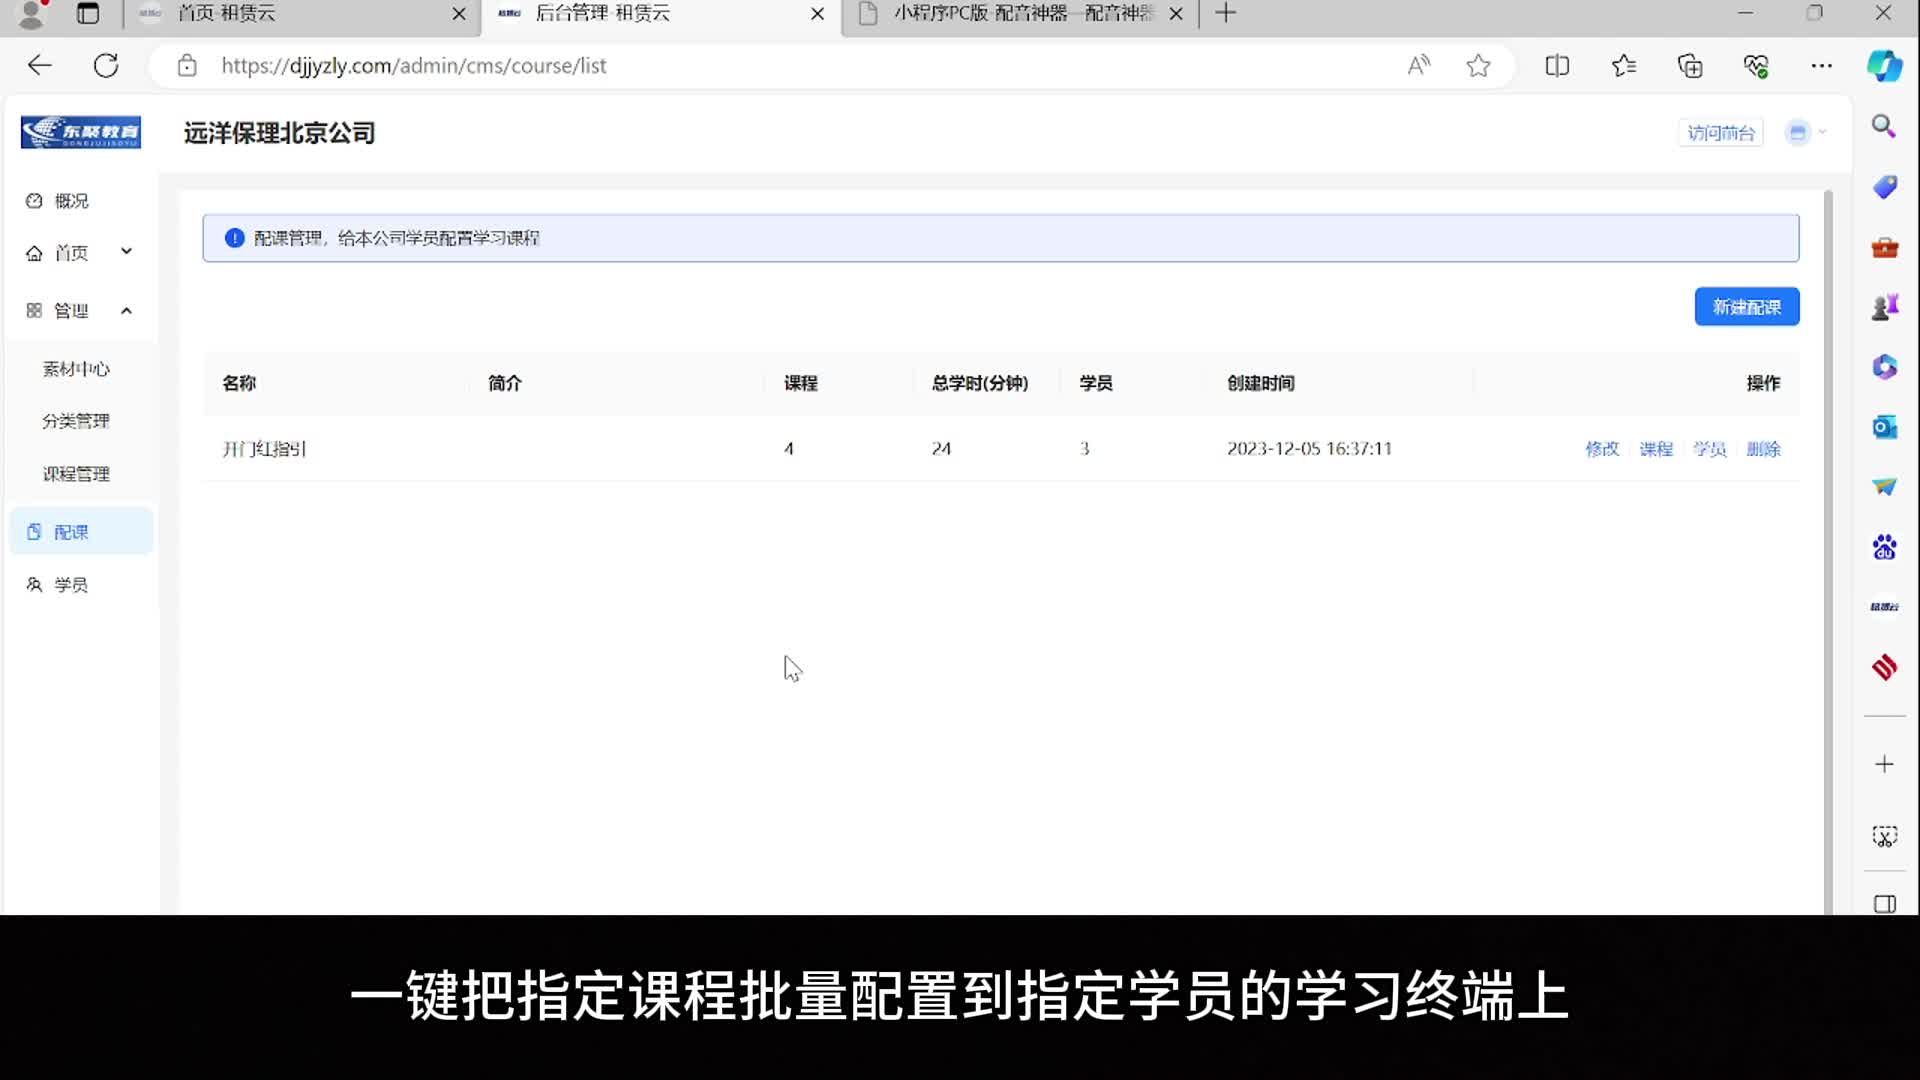Select 课程管理 in left menu
Screen dimensions: 1920x1080
click(76, 474)
